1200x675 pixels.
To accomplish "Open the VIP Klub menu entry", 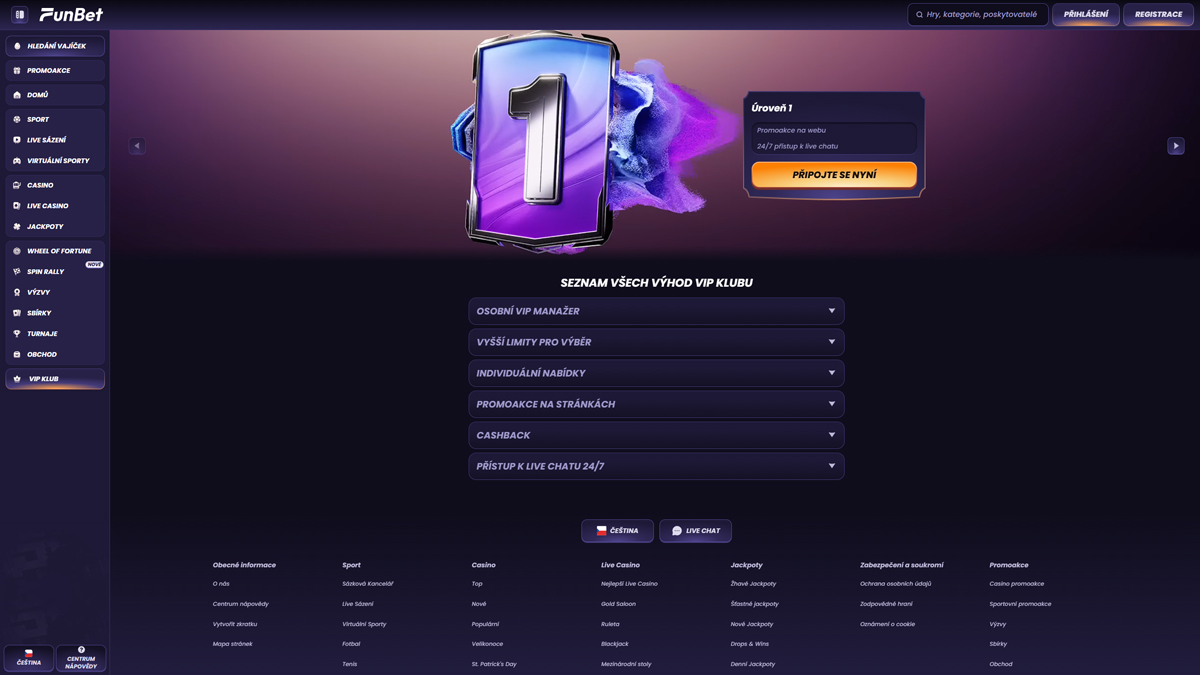I will [x=42, y=379].
